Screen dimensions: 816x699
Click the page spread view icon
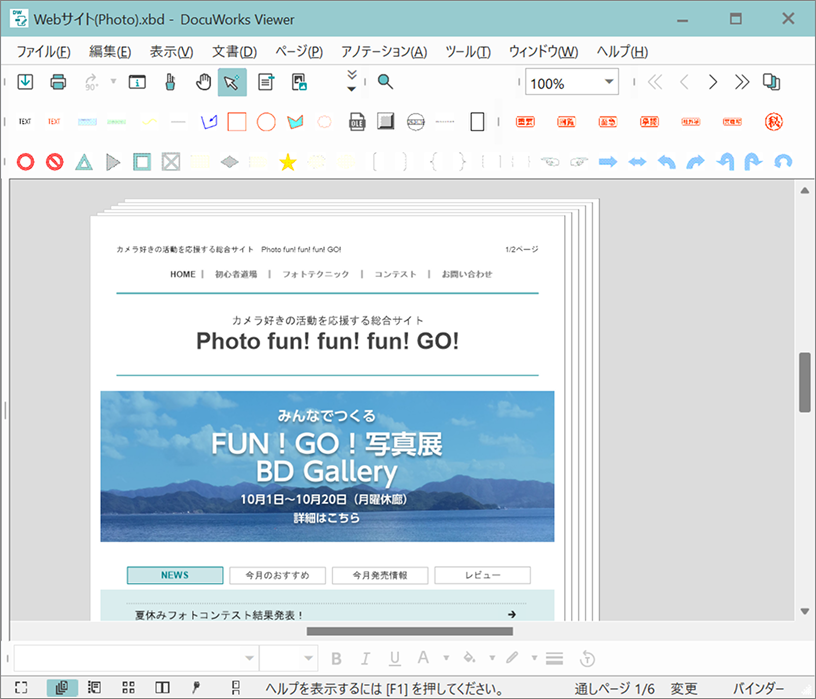coord(771,82)
